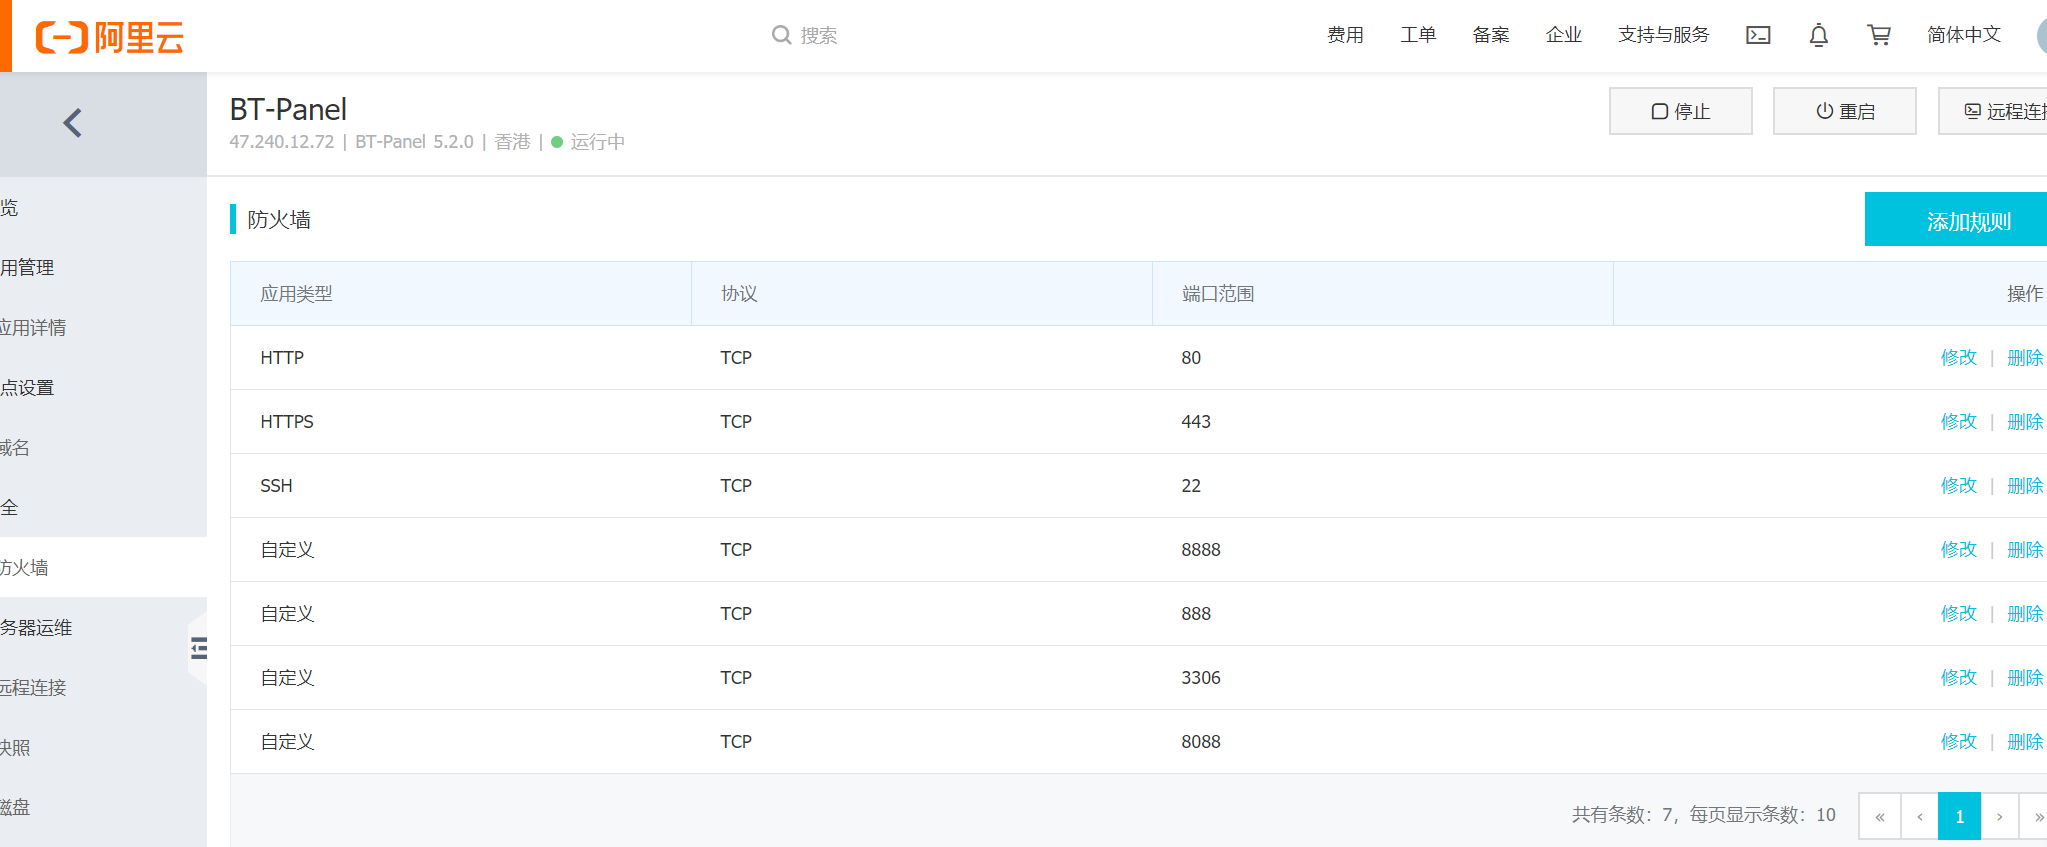Click the 添加规则 button
The image size is (2047, 847).
coord(1956,219)
